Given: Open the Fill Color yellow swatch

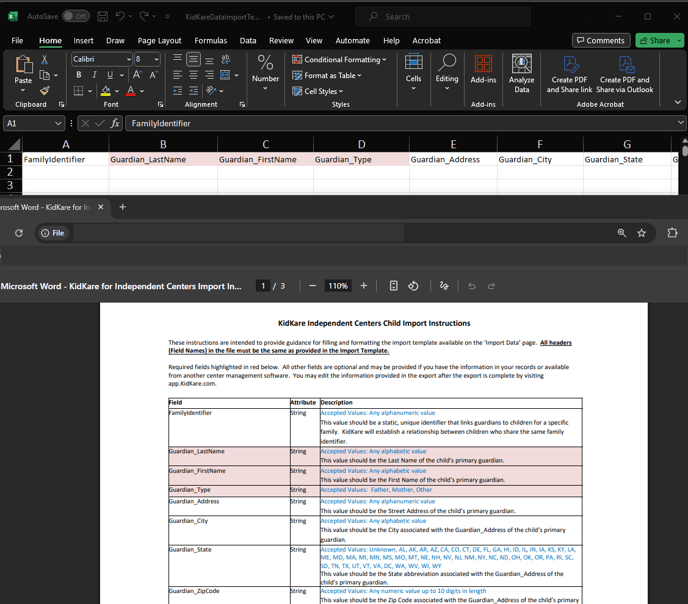Looking at the screenshot, I should [x=106, y=91].
